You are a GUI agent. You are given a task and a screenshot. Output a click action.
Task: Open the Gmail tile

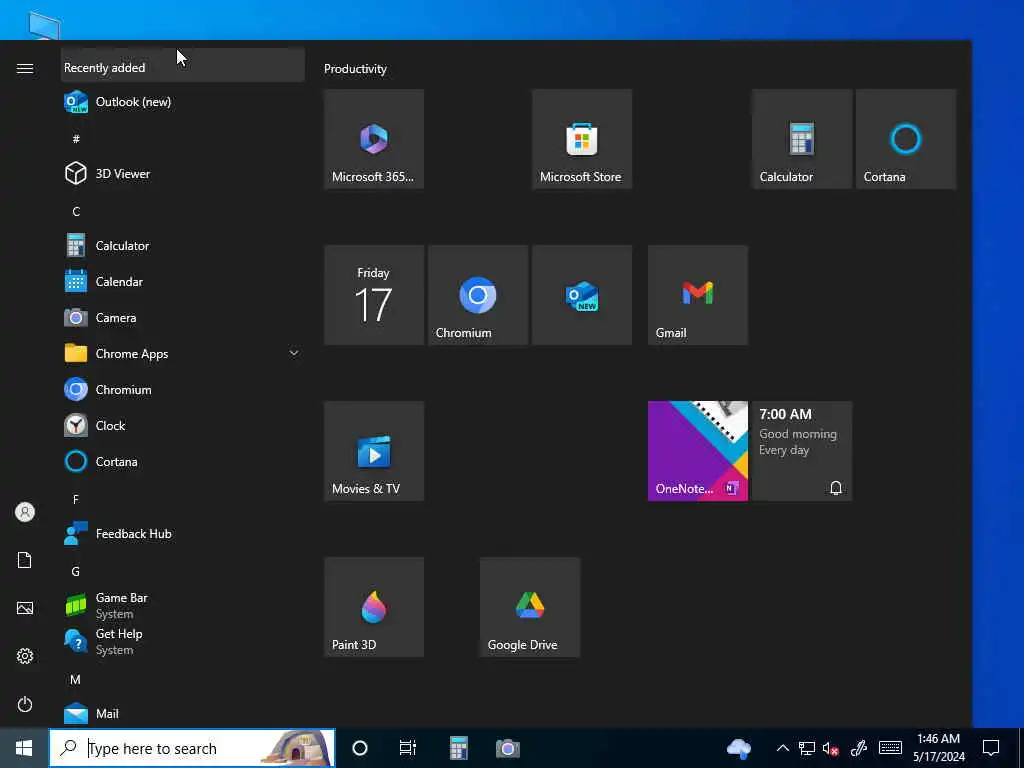pyautogui.click(x=697, y=295)
